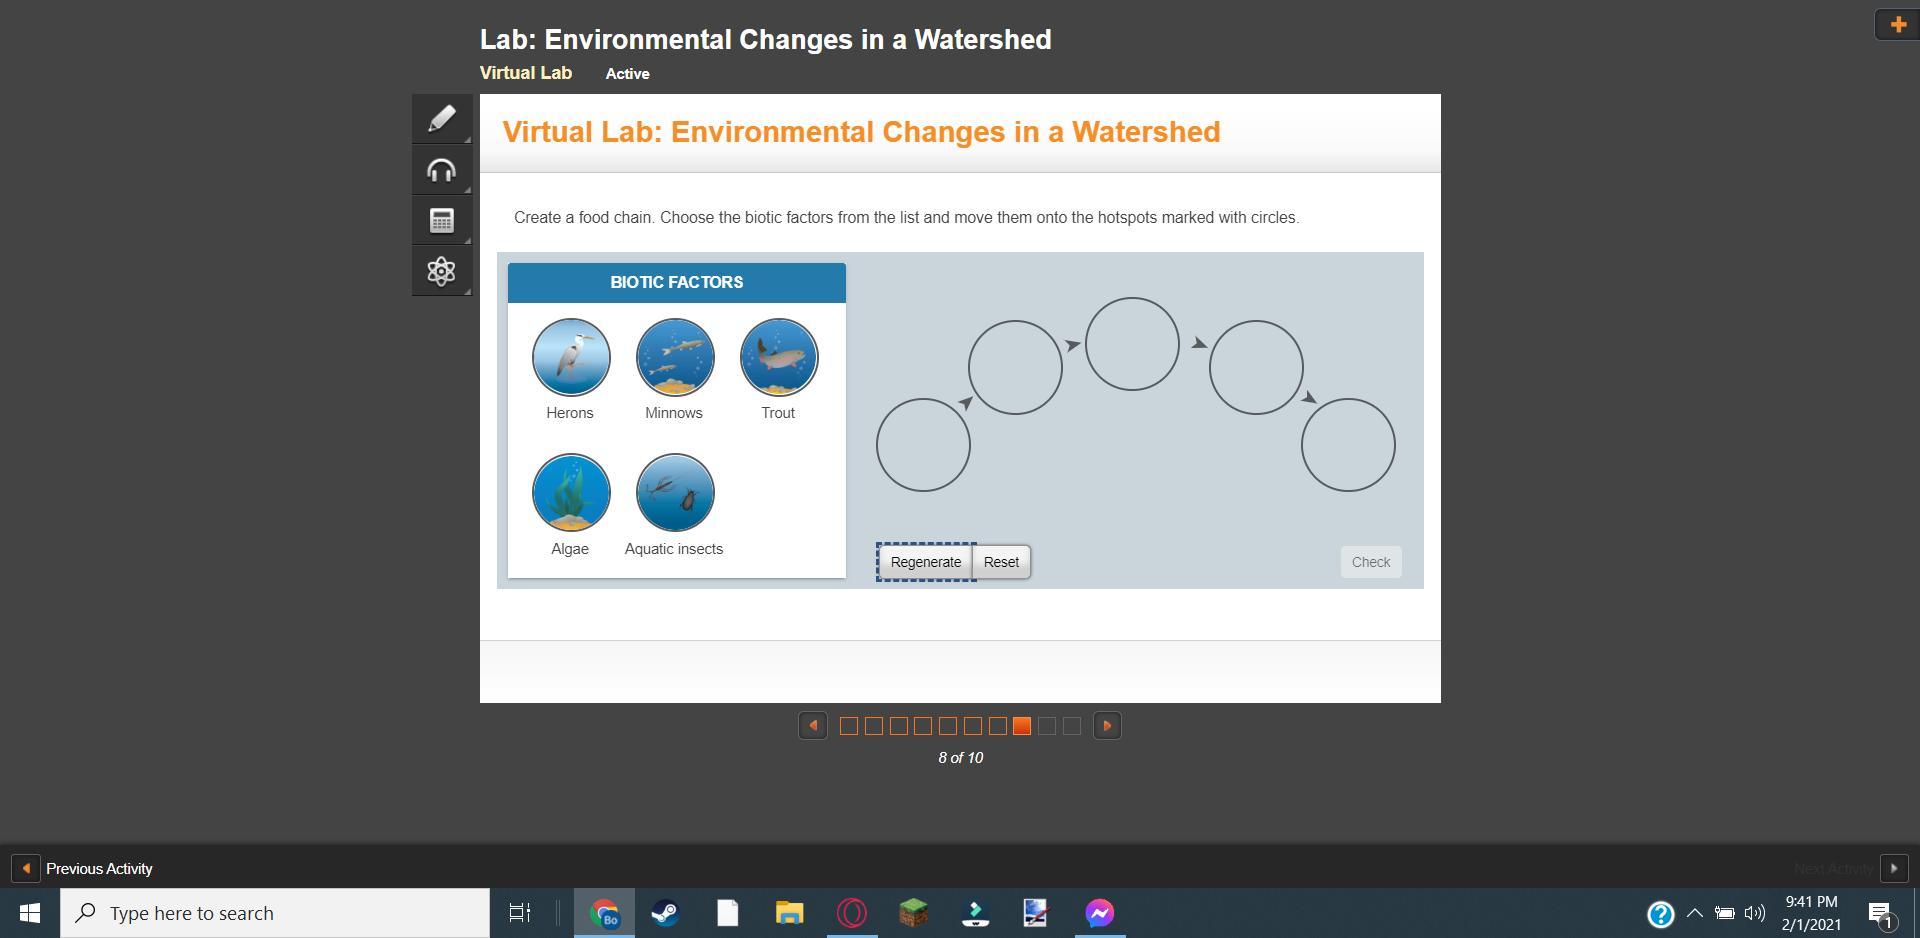Jump to page 9 square
The width and height of the screenshot is (1920, 938).
click(1047, 726)
